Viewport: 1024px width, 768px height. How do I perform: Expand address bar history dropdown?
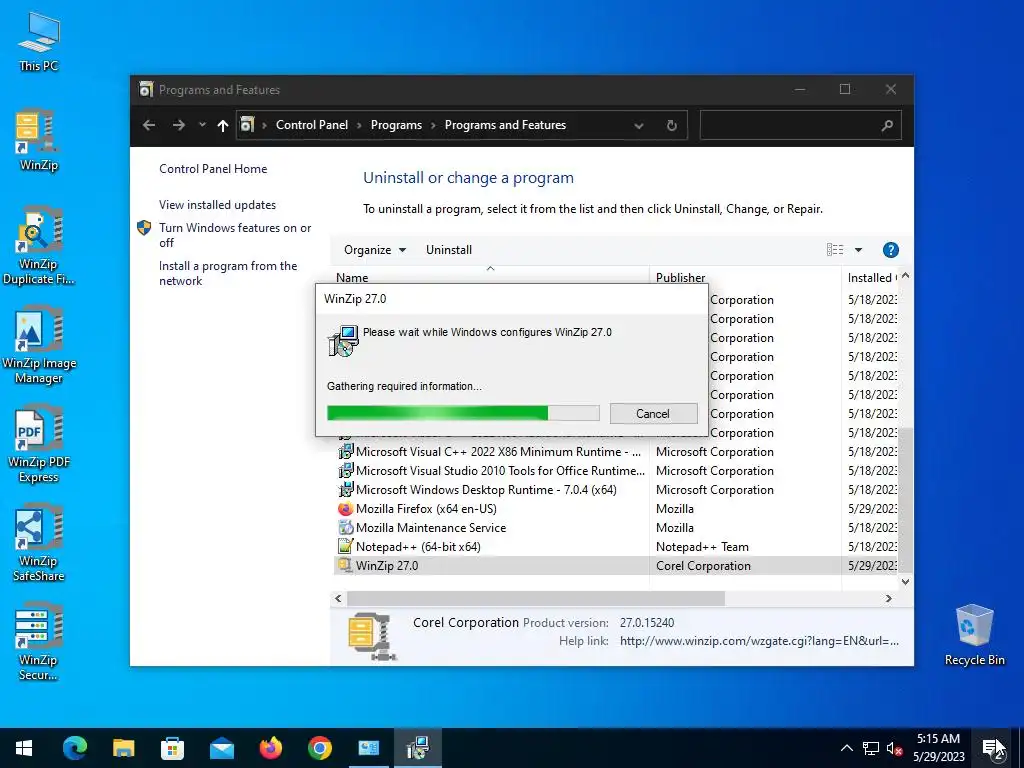coord(639,125)
